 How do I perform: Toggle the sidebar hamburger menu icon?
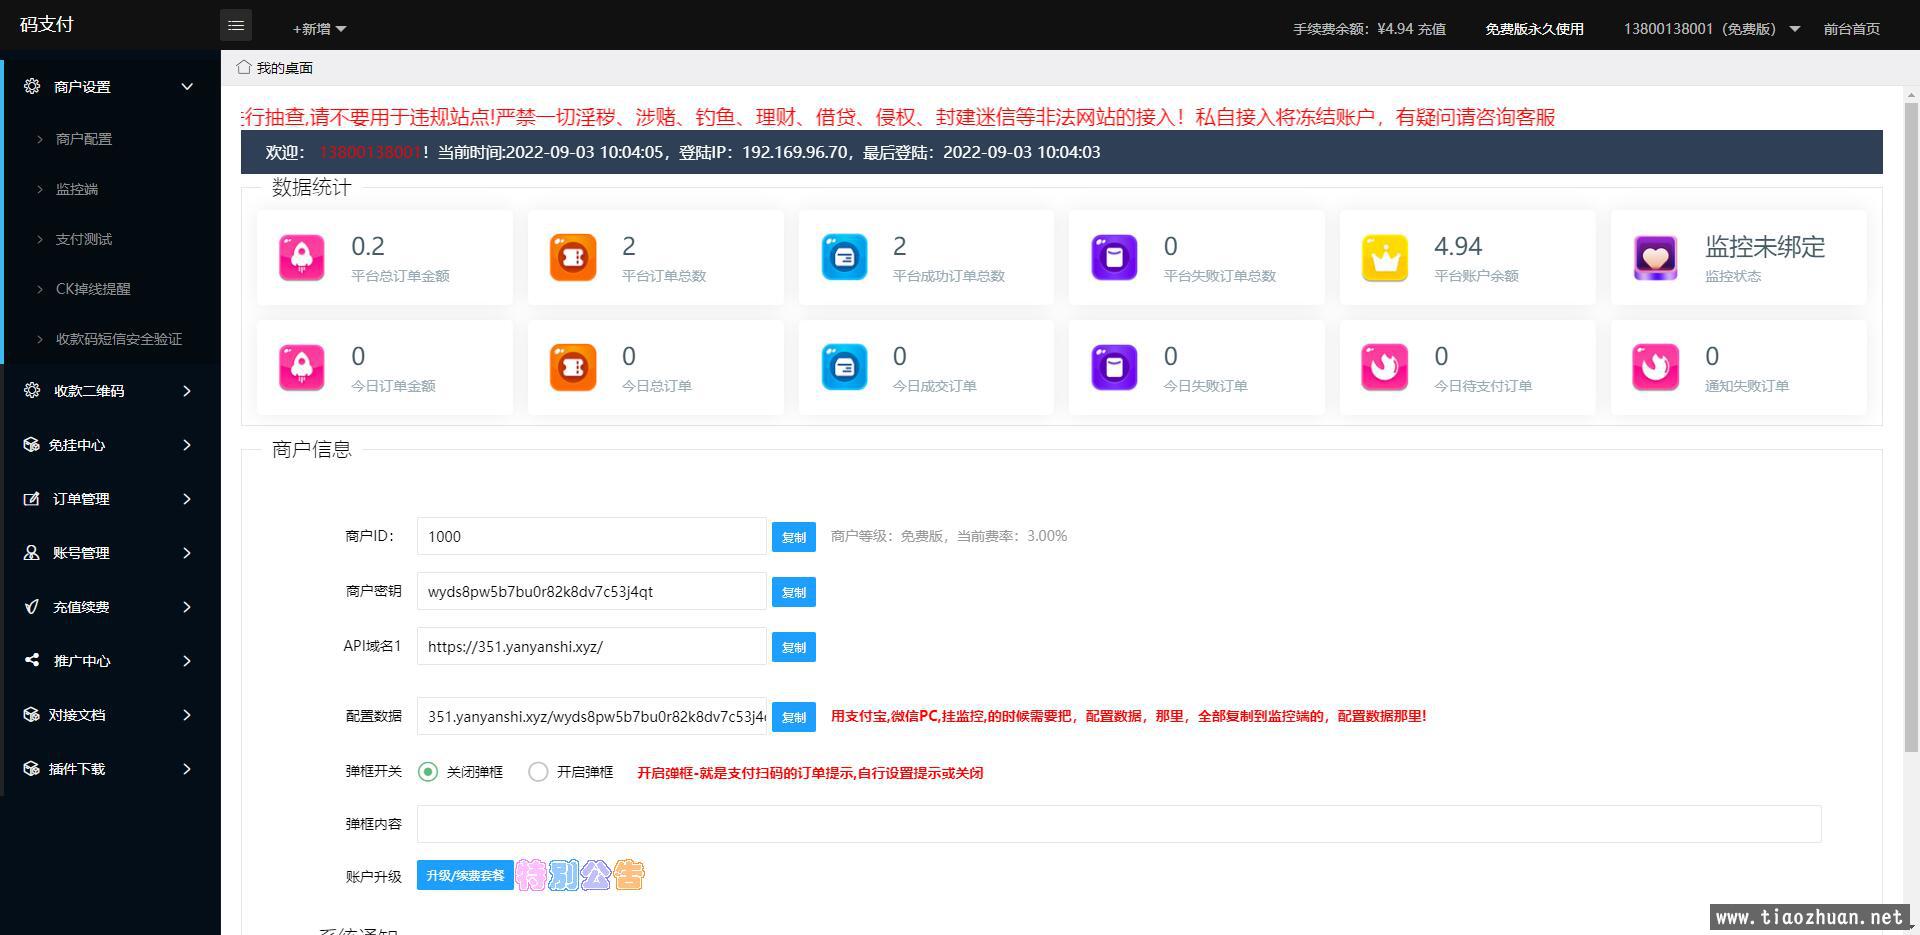click(236, 25)
